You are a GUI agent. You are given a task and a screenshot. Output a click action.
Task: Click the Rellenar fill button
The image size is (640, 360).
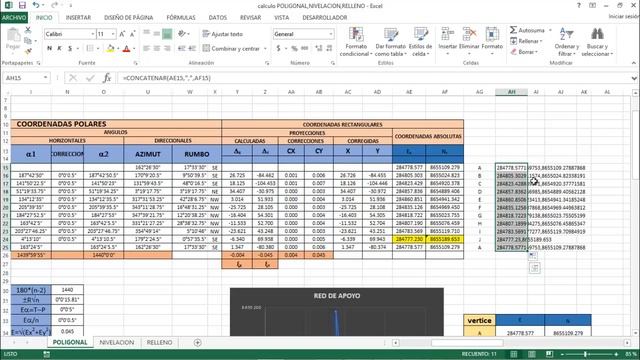point(527,41)
